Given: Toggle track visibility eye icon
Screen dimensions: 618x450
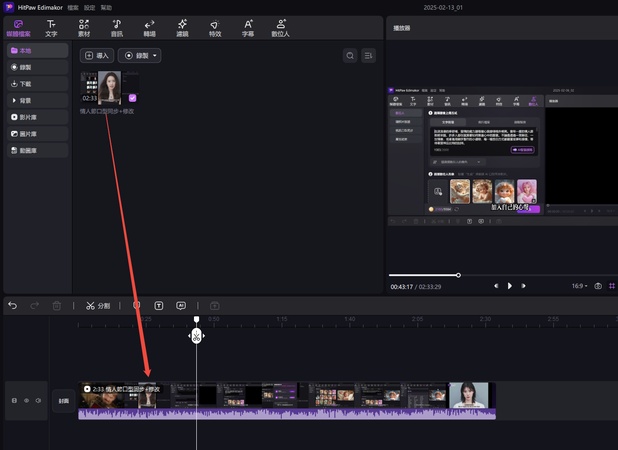Looking at the screenshot, I should (26, 400).
